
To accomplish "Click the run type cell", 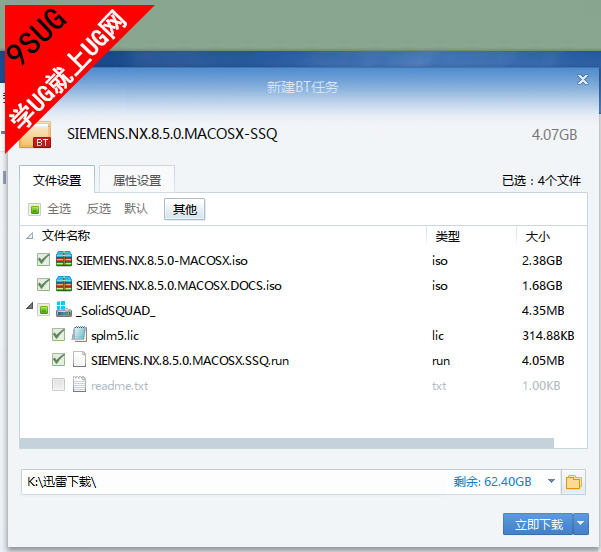I will pos(441,361).
